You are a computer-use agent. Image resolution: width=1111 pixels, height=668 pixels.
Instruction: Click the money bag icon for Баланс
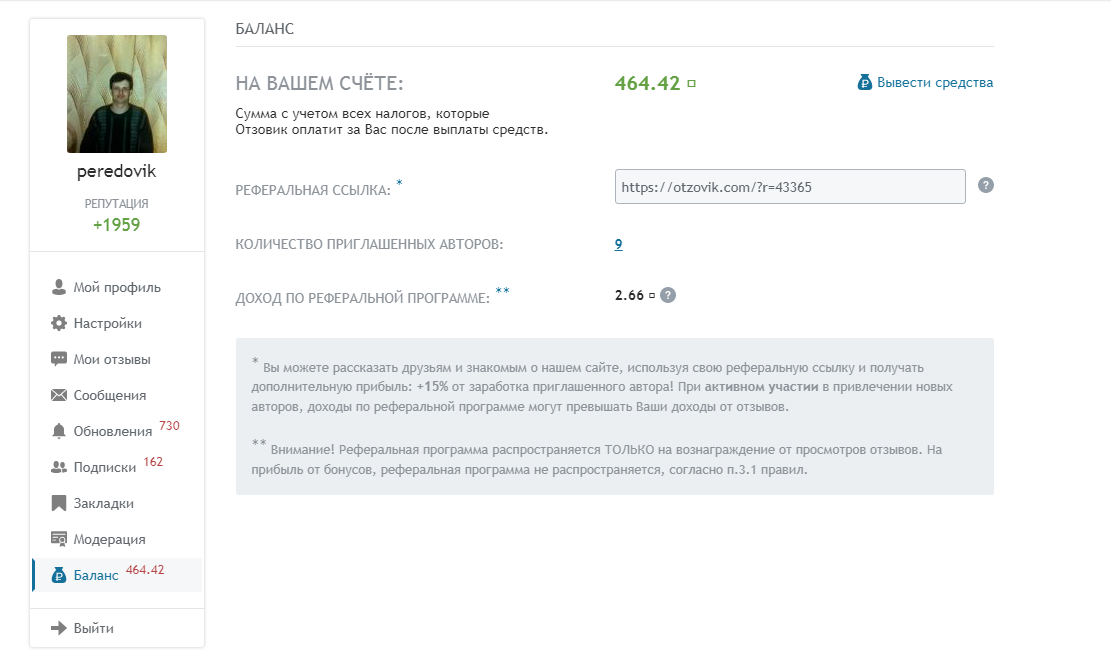58,575
